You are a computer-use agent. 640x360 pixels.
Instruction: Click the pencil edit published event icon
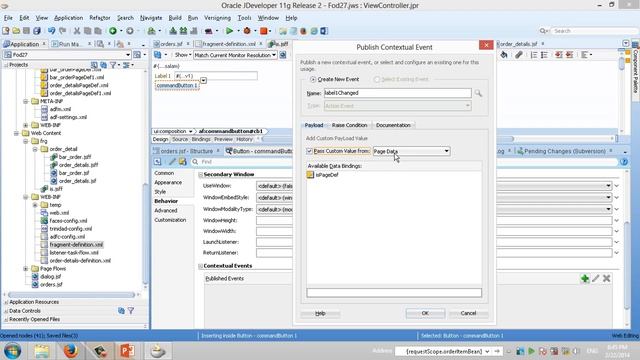(x=596, y=278)
